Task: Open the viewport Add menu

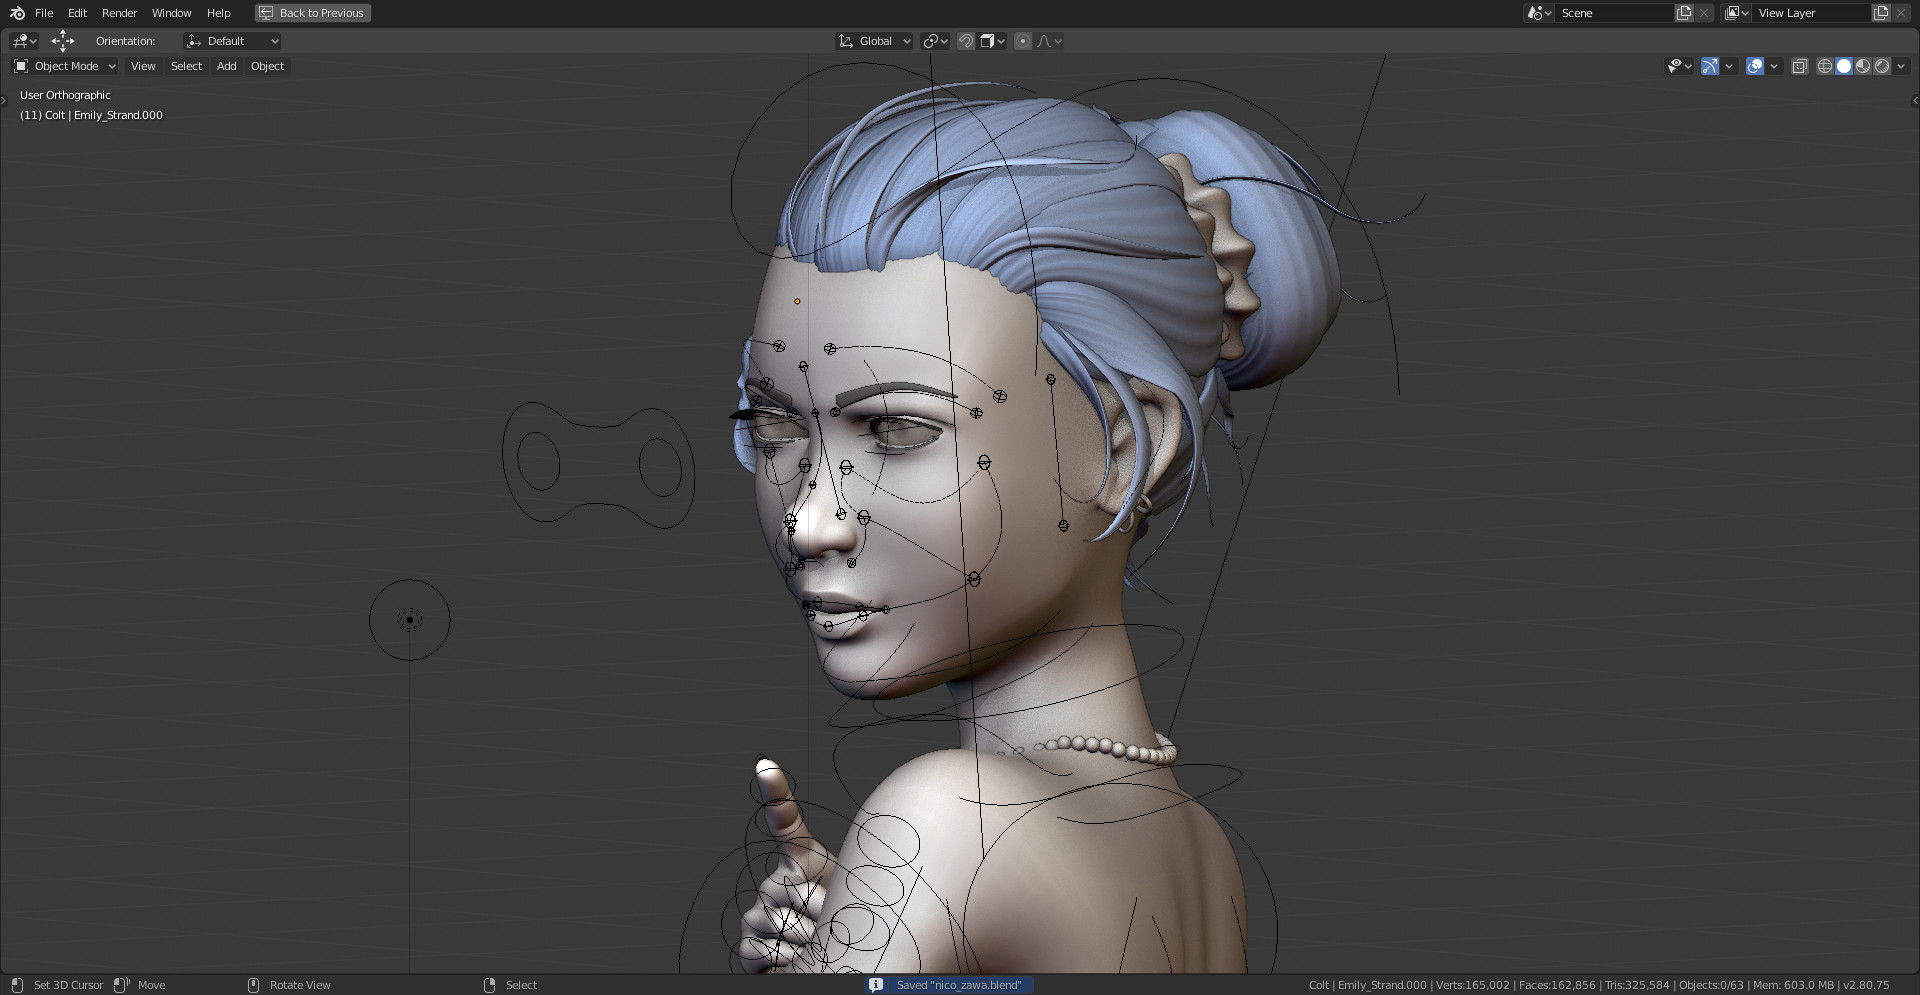Action: (x=227, y=66)
